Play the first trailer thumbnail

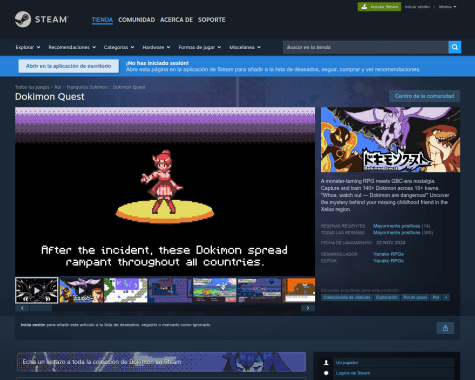coord(36,290)
